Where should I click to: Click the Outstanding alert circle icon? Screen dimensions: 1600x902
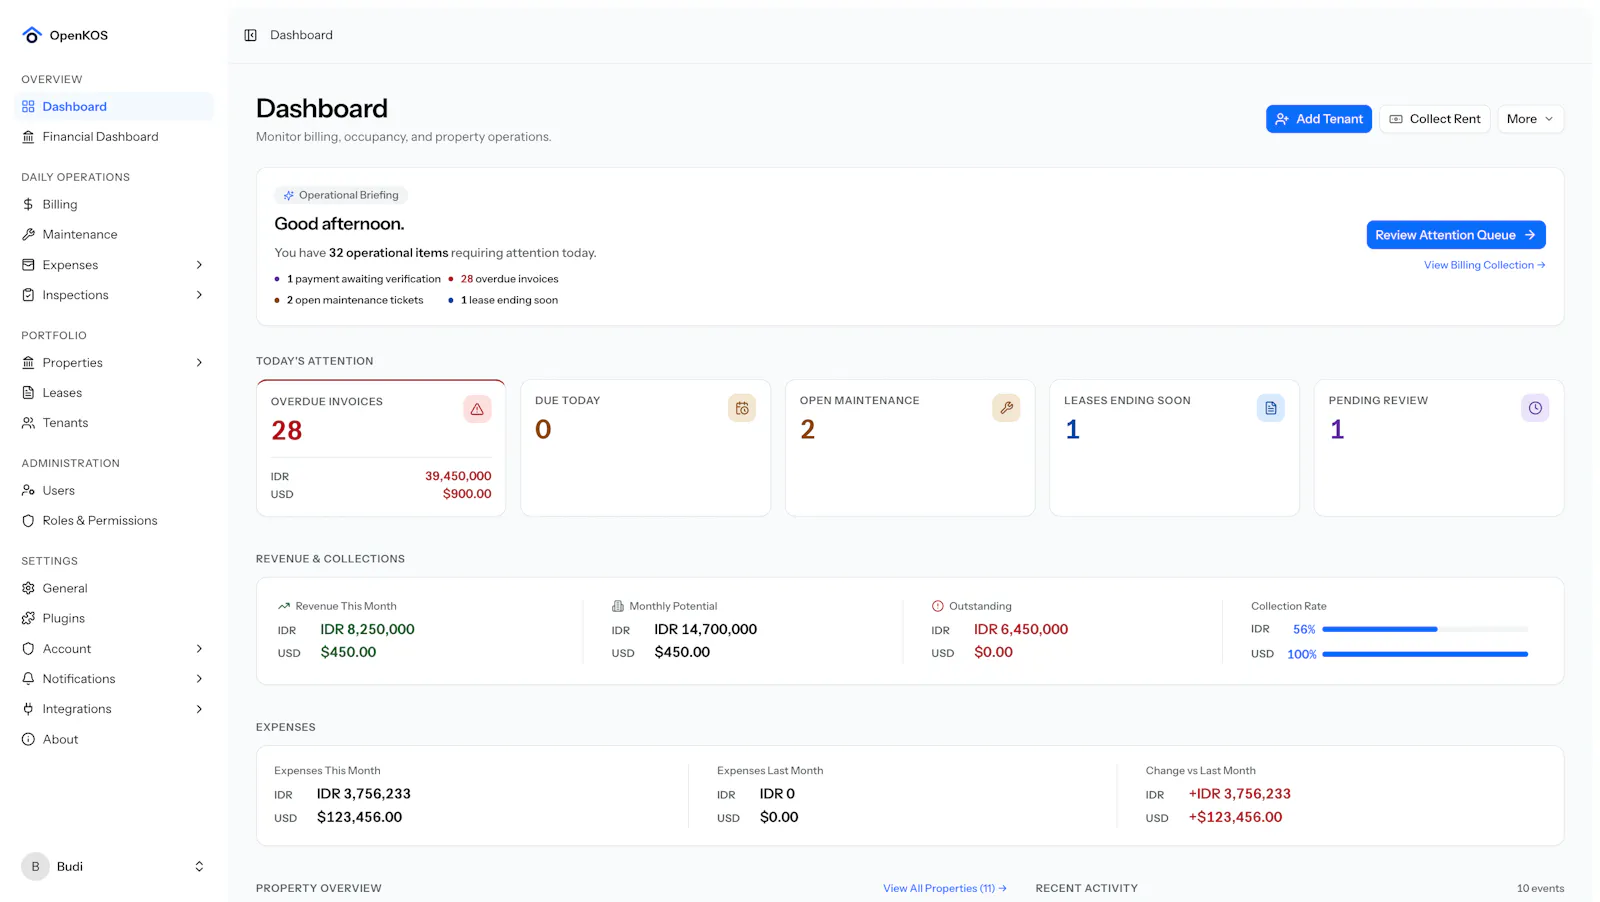coord(938,606)
